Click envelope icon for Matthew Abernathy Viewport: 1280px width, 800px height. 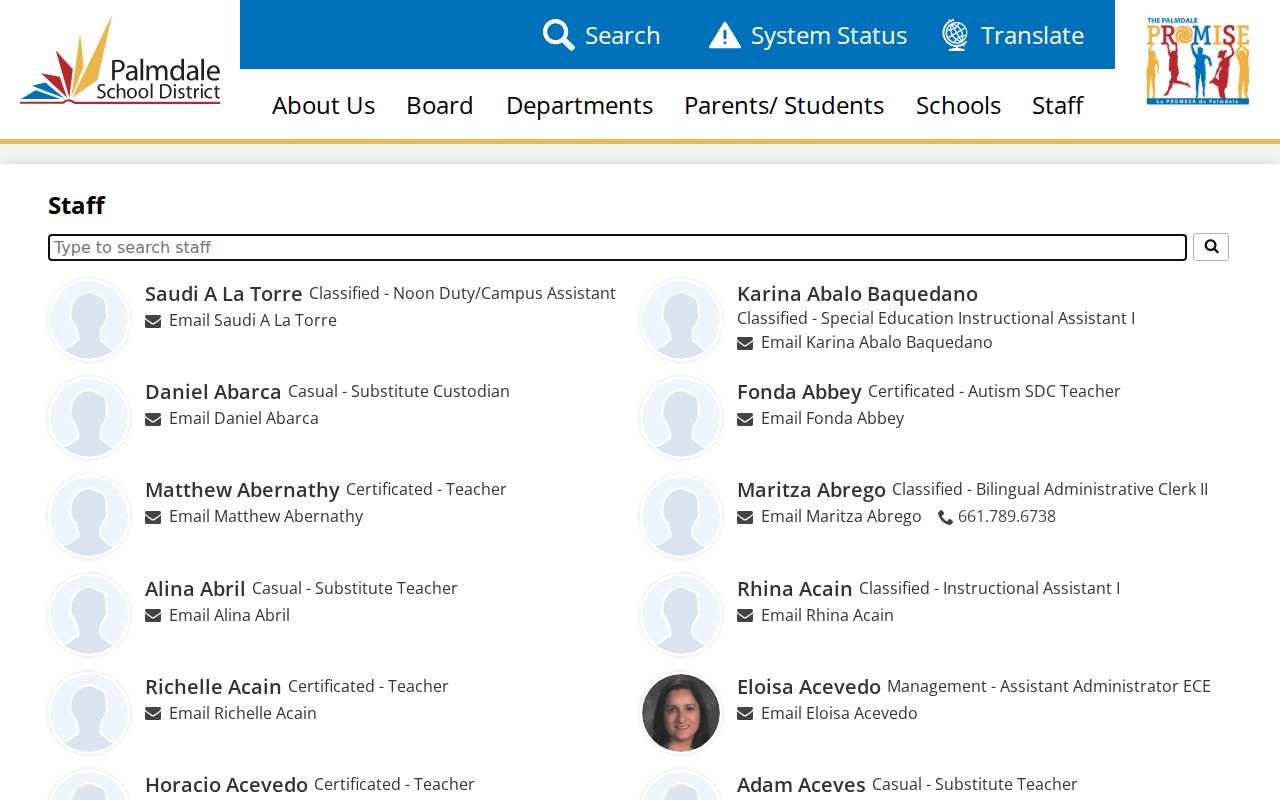(153, 517)
